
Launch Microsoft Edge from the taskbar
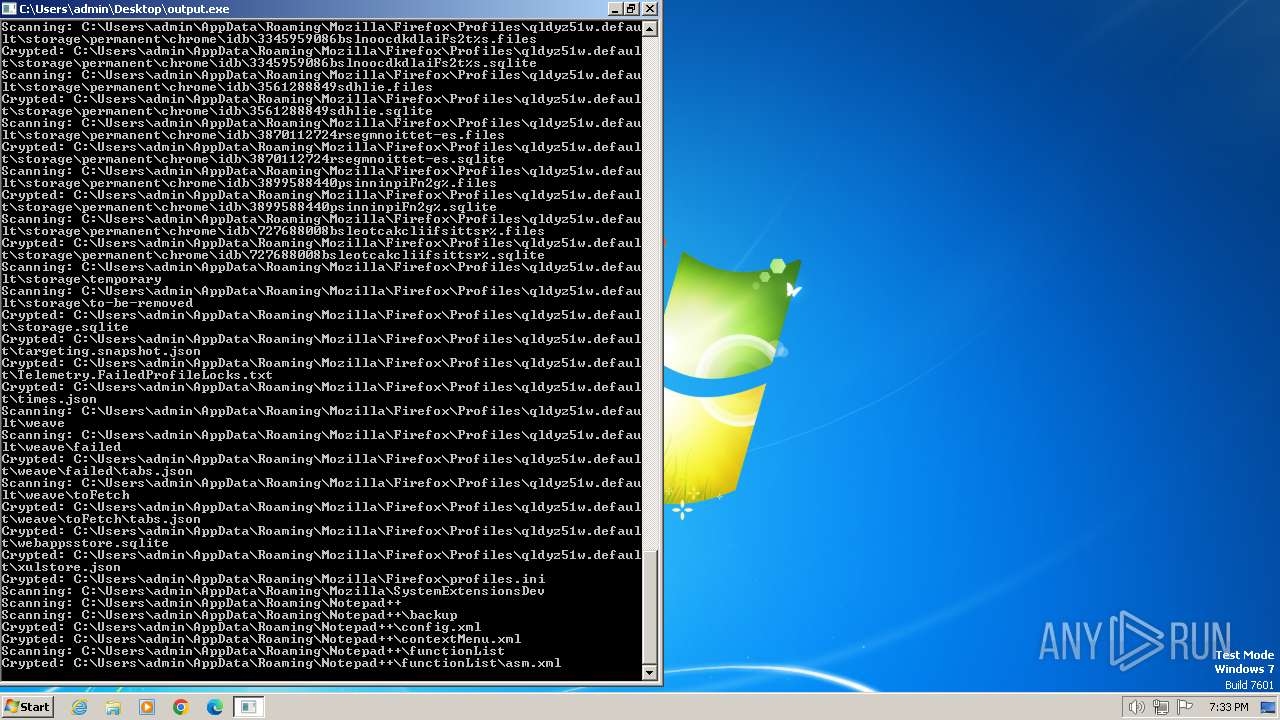pos(215,707)
